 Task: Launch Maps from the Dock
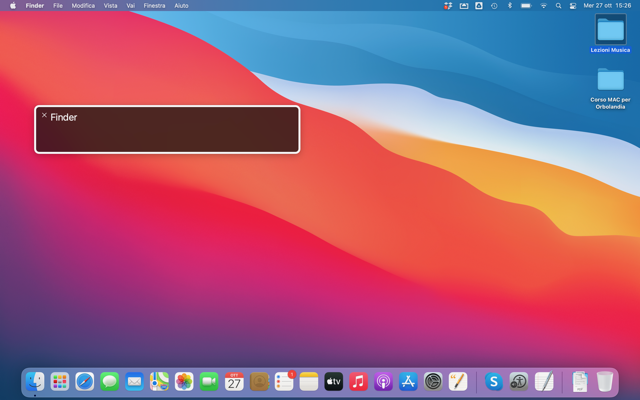159,382
